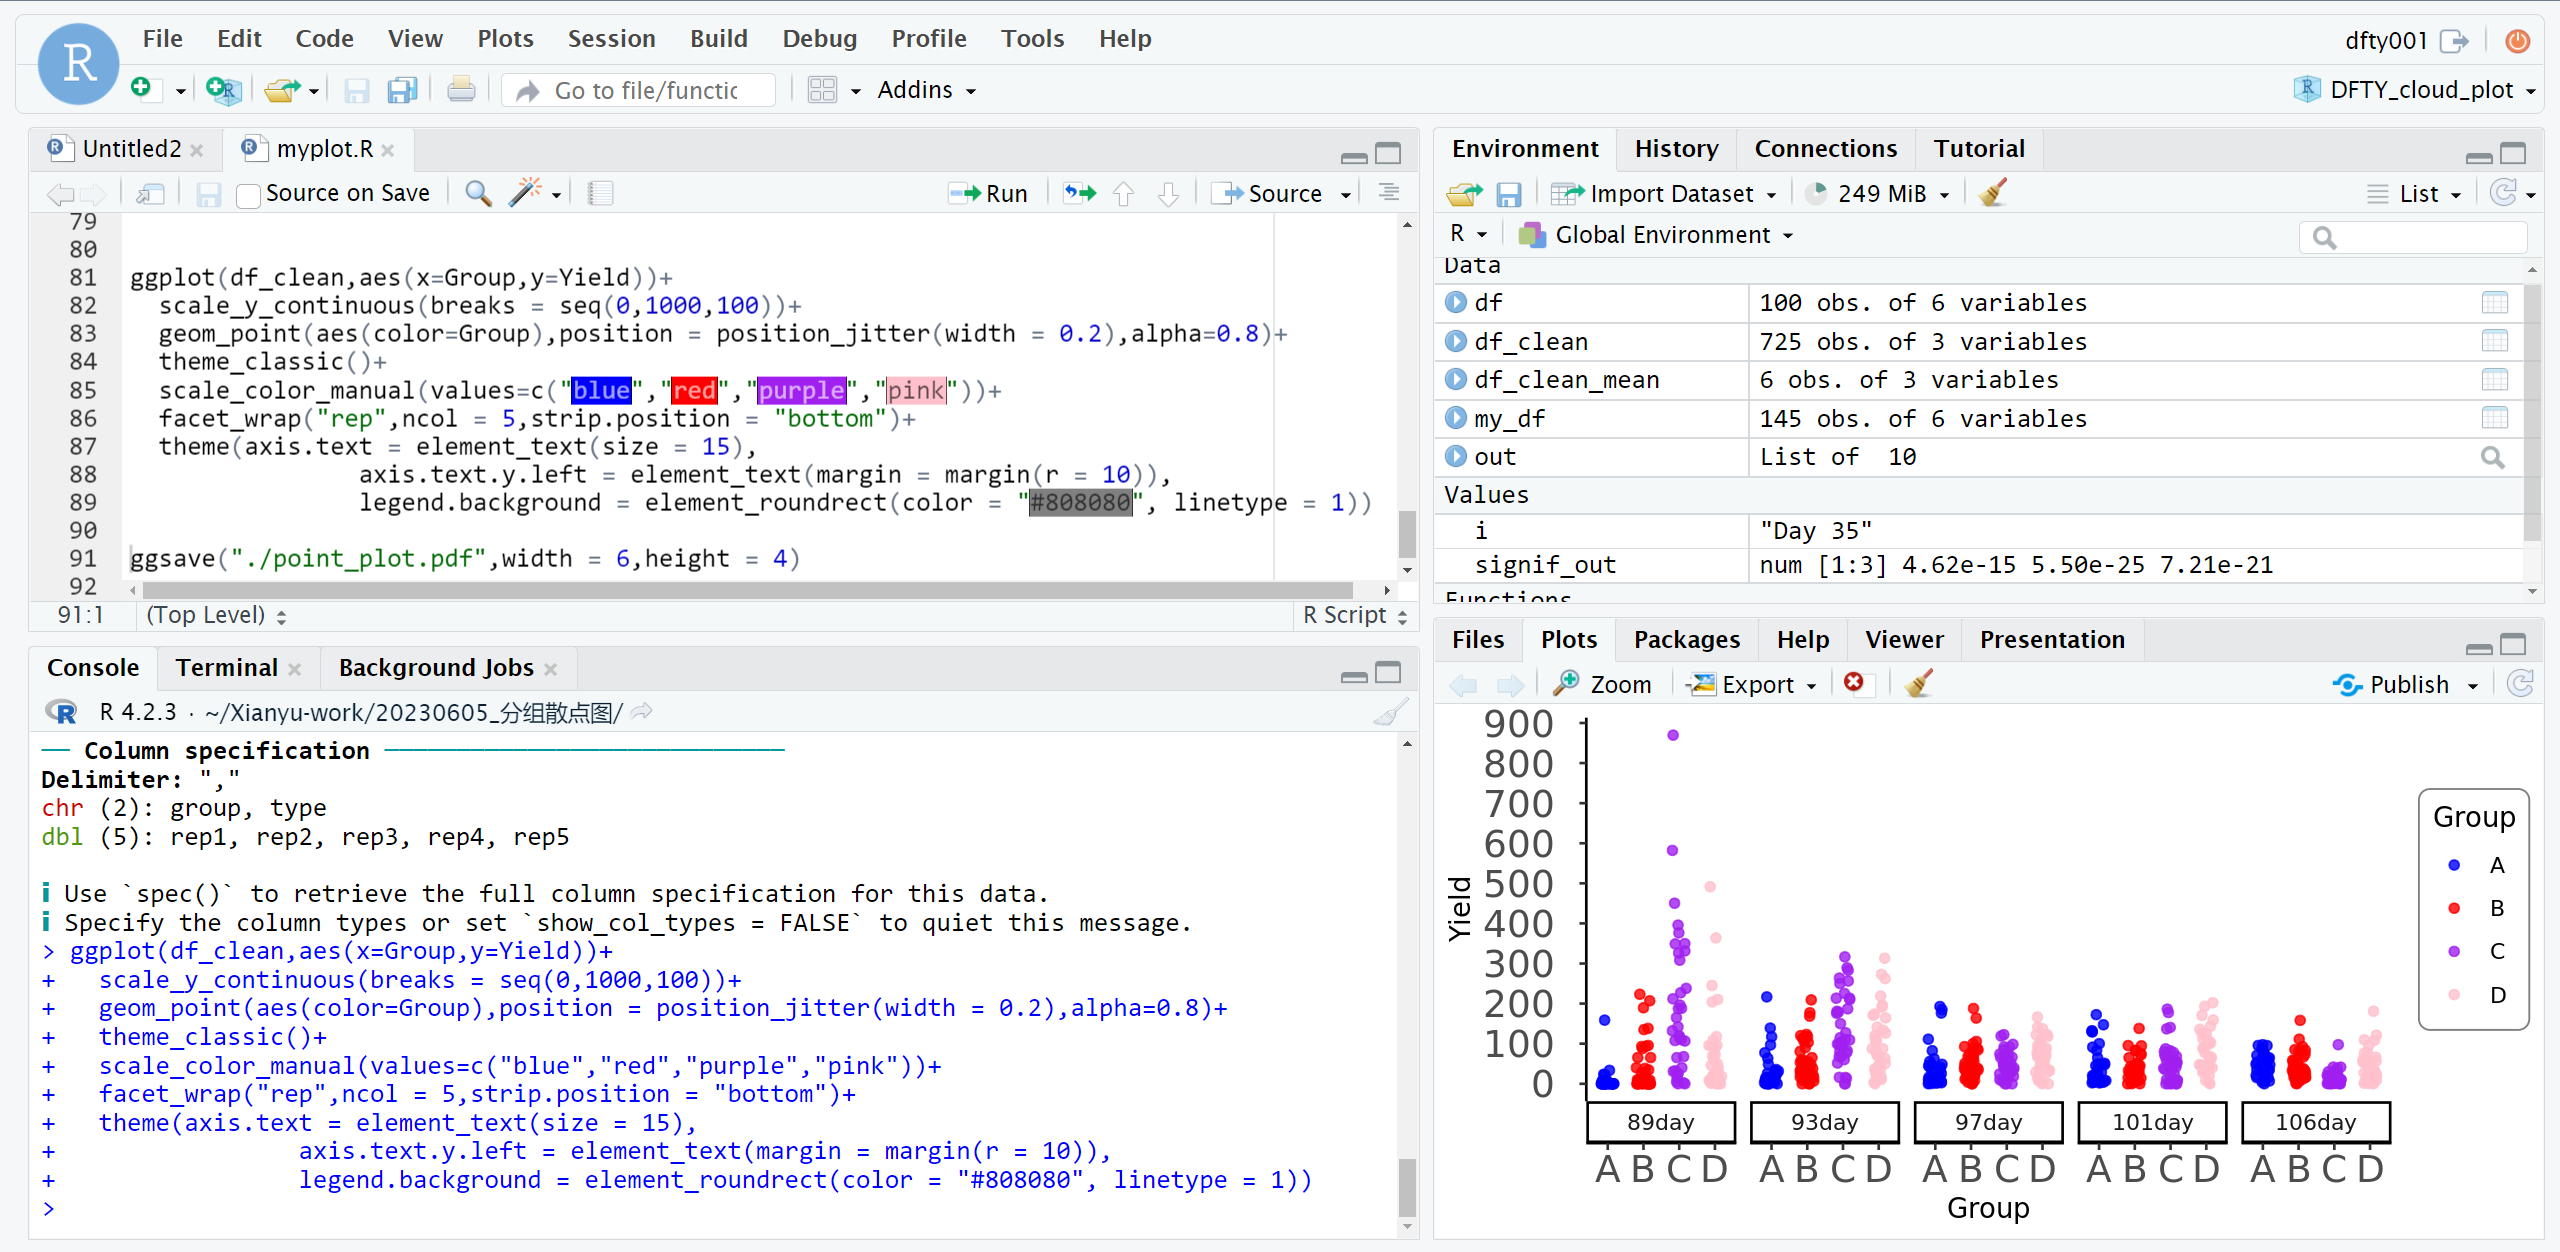Click the Code tools magic wand icon
The height and width of the screenshot is (1252, 2560).
(525, 192)
